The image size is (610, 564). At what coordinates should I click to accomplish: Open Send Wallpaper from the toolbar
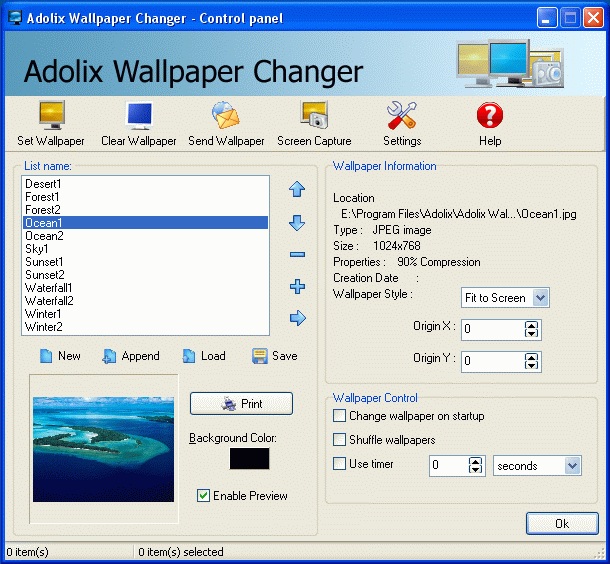pyautogui.click(x=226, y=116)
